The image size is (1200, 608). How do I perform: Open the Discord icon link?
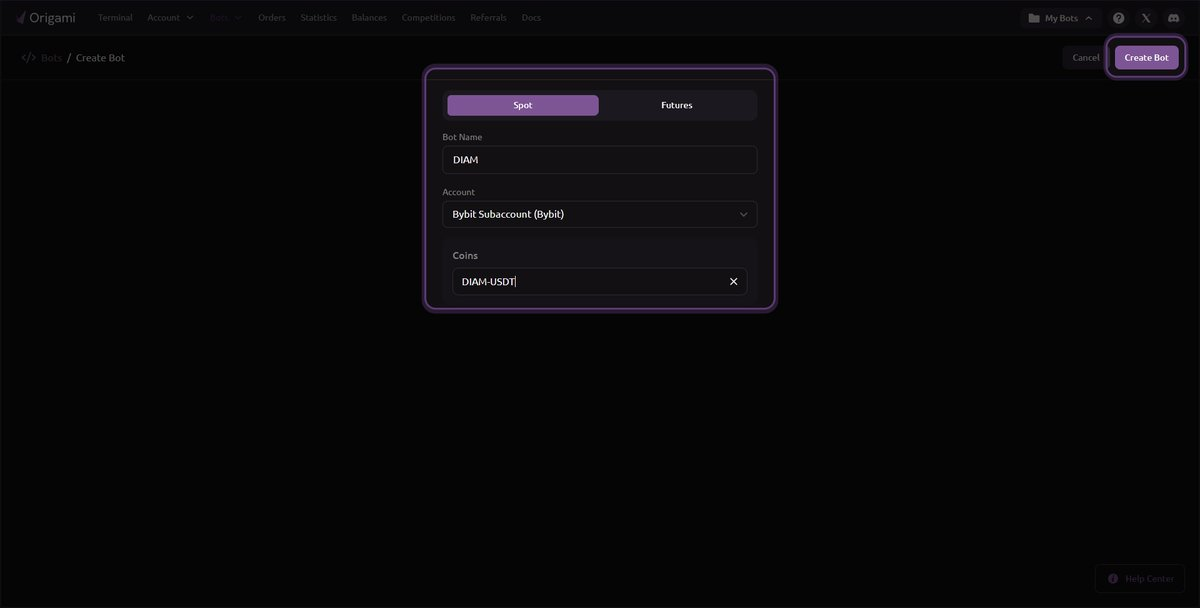[x=1173, y=18]
